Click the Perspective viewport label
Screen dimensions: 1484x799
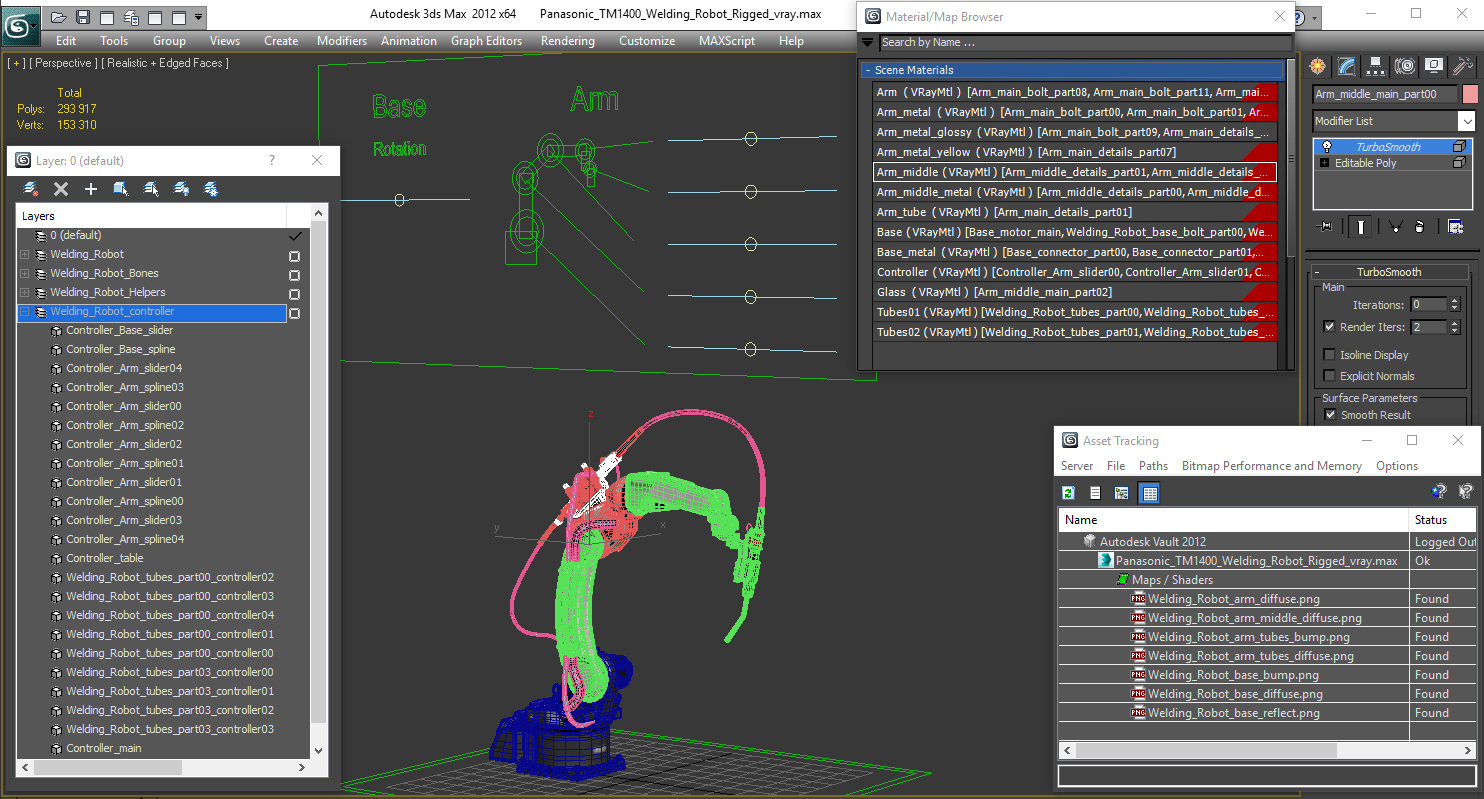click(64, 63)
